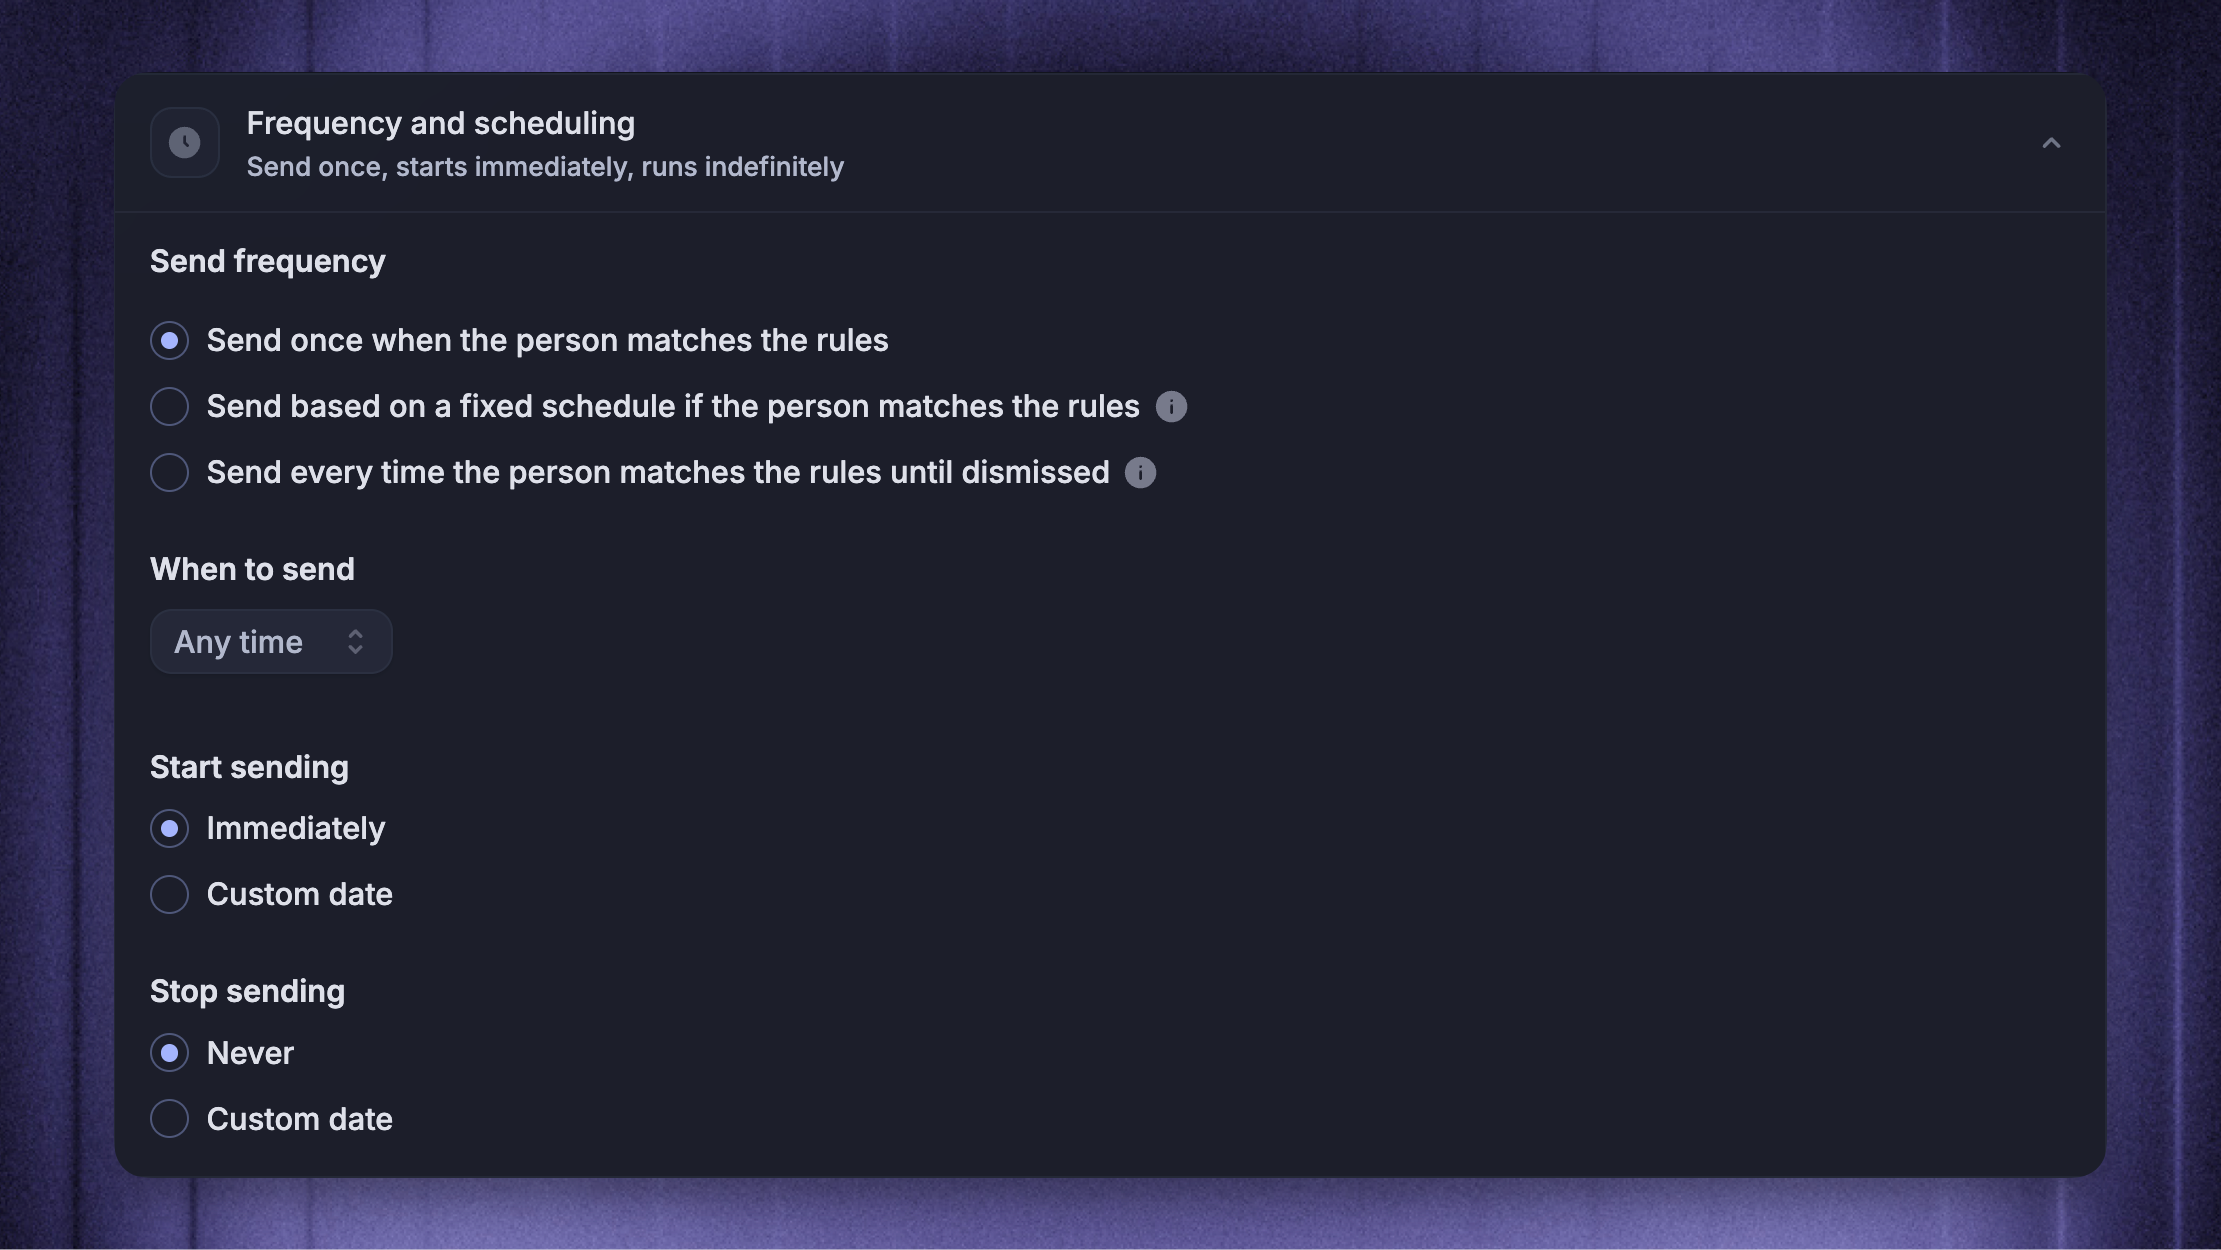The height and width of the screenshot is (1250, 2221).
Task: Open the Any time dropdown
Action: [271, 642]
